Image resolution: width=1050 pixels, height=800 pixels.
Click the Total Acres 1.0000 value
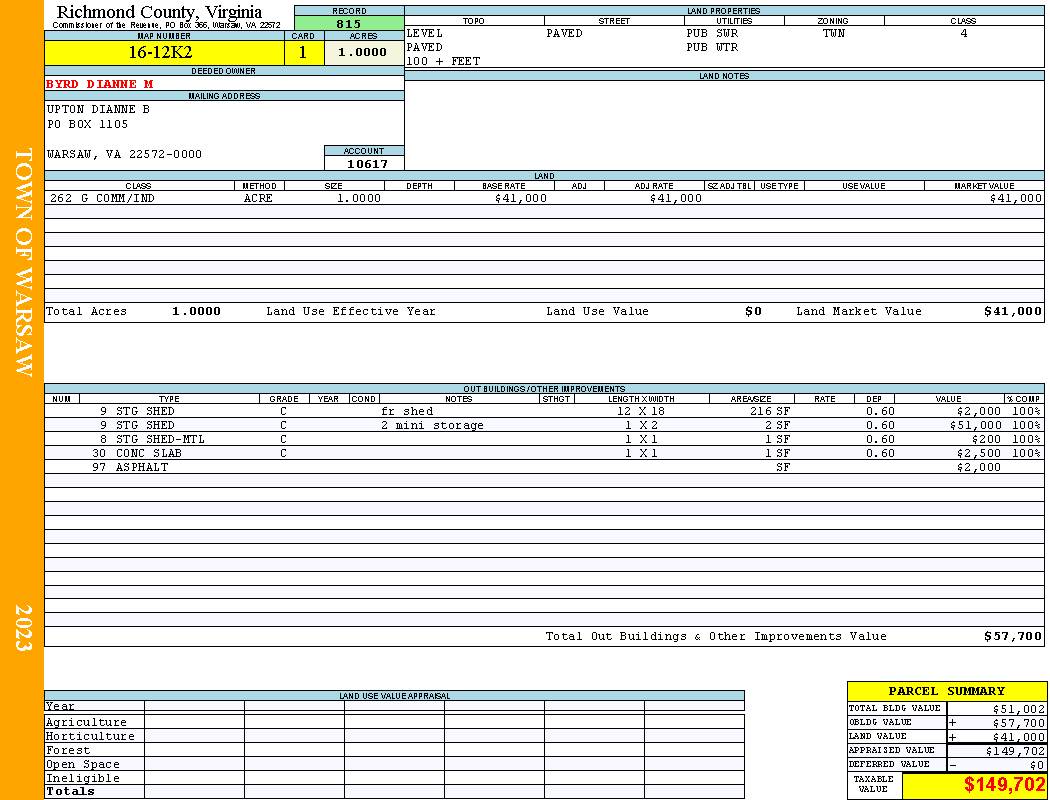pyautogui.click(x=196, y=311)
